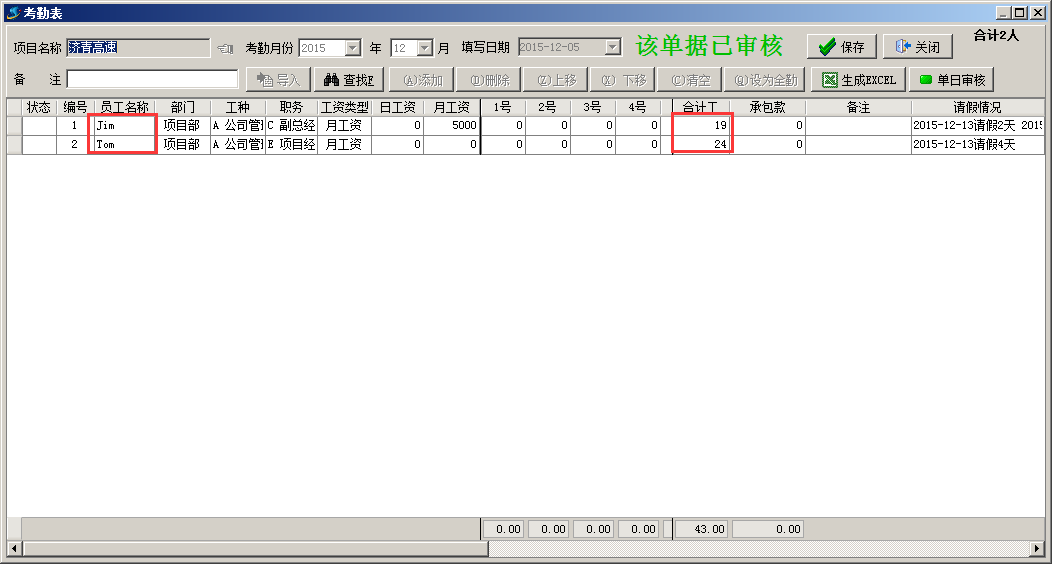Click the hand pointer icon beside project name
This screenshot has width=1053, height=564.
point(224,48)
